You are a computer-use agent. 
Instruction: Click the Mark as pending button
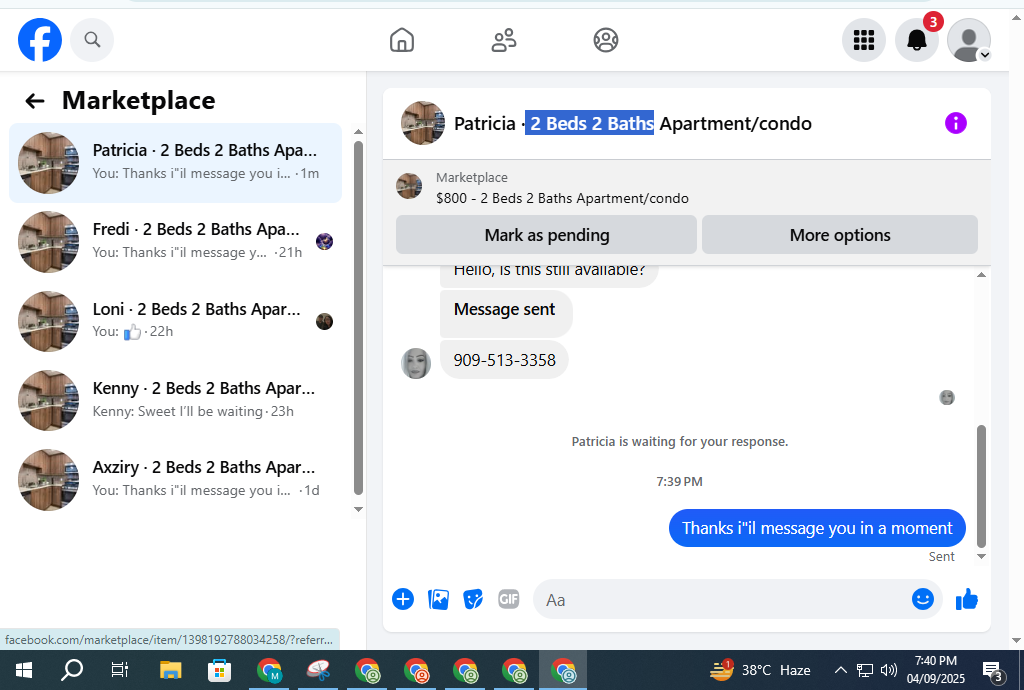[546, 235]
